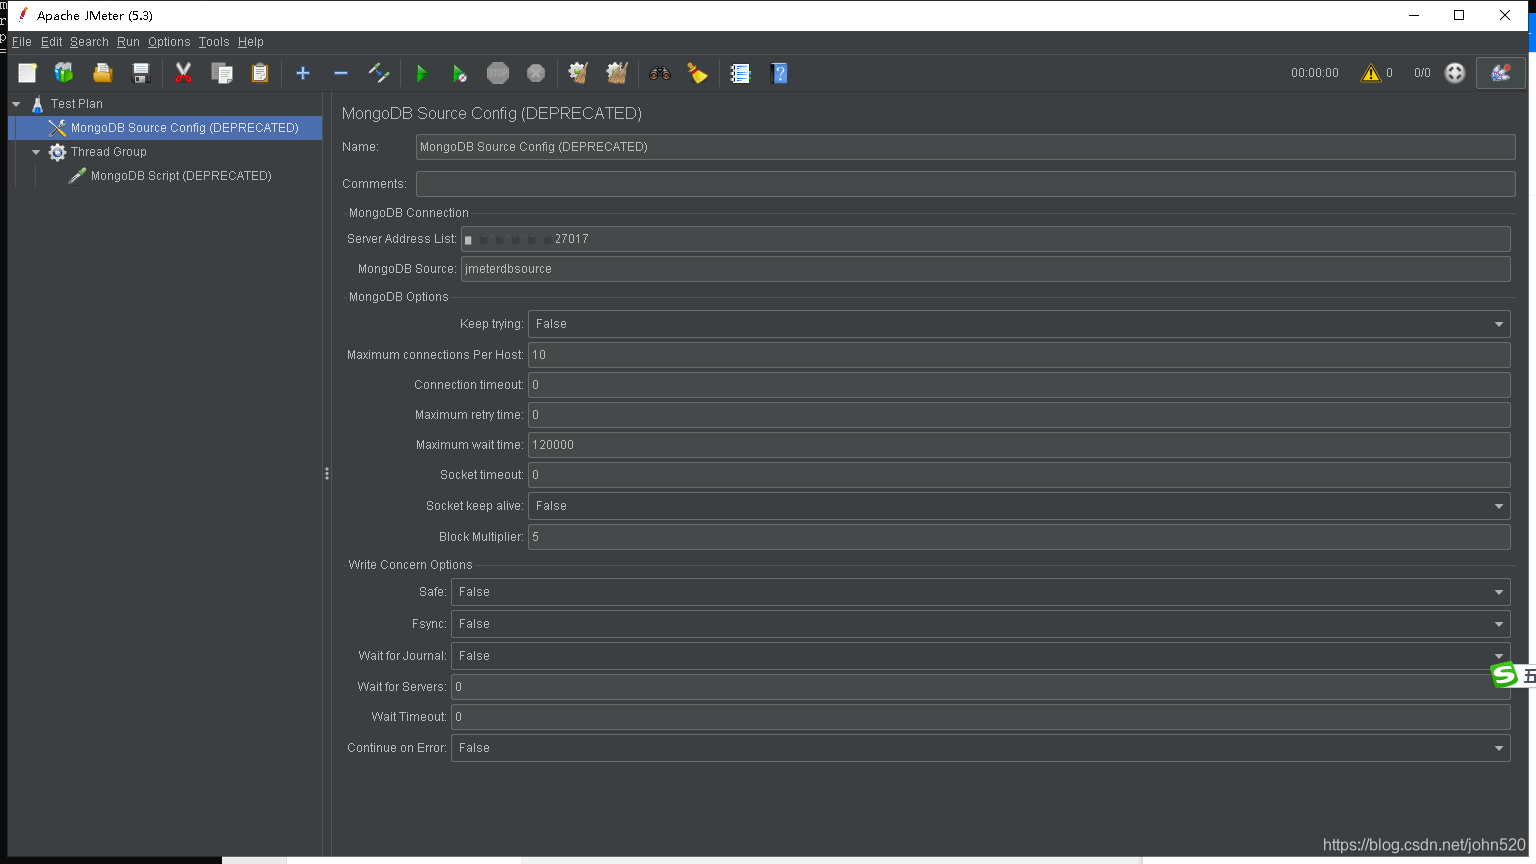Collapse the Thread Group tree node
The image size is (1536, 864).
click(x=36, y=152)
